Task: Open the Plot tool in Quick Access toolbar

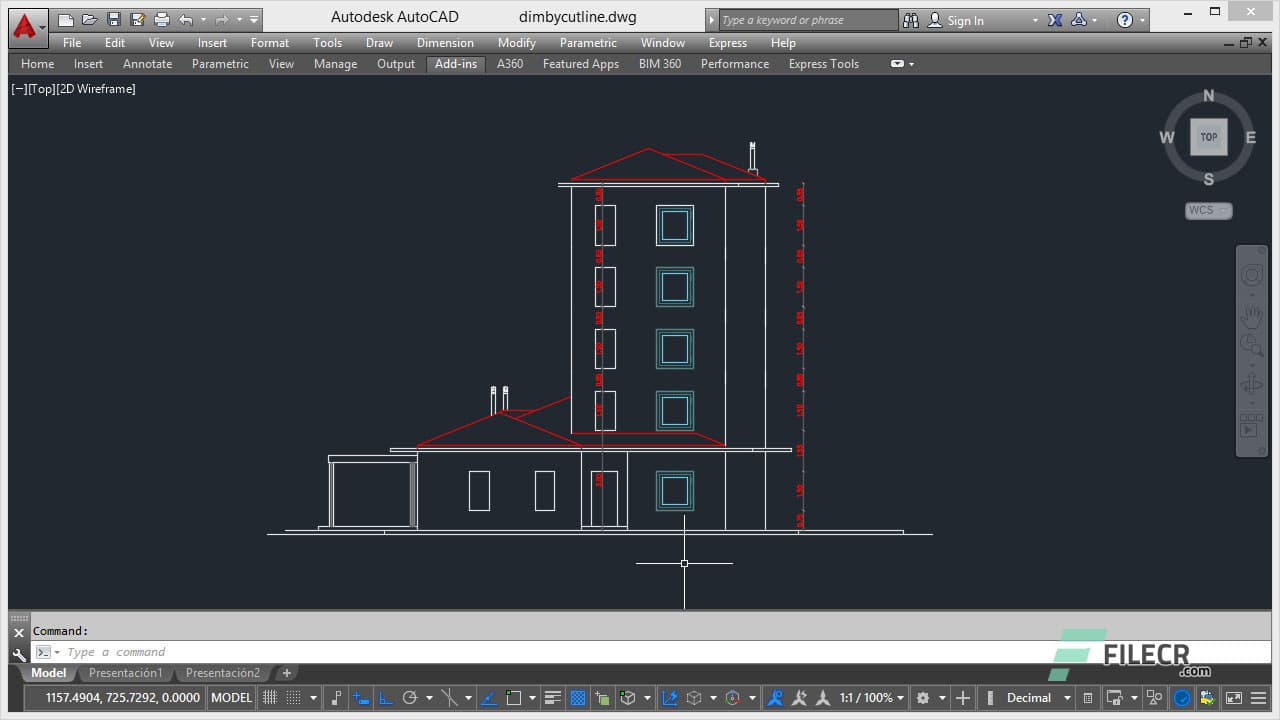Action: 160,18
